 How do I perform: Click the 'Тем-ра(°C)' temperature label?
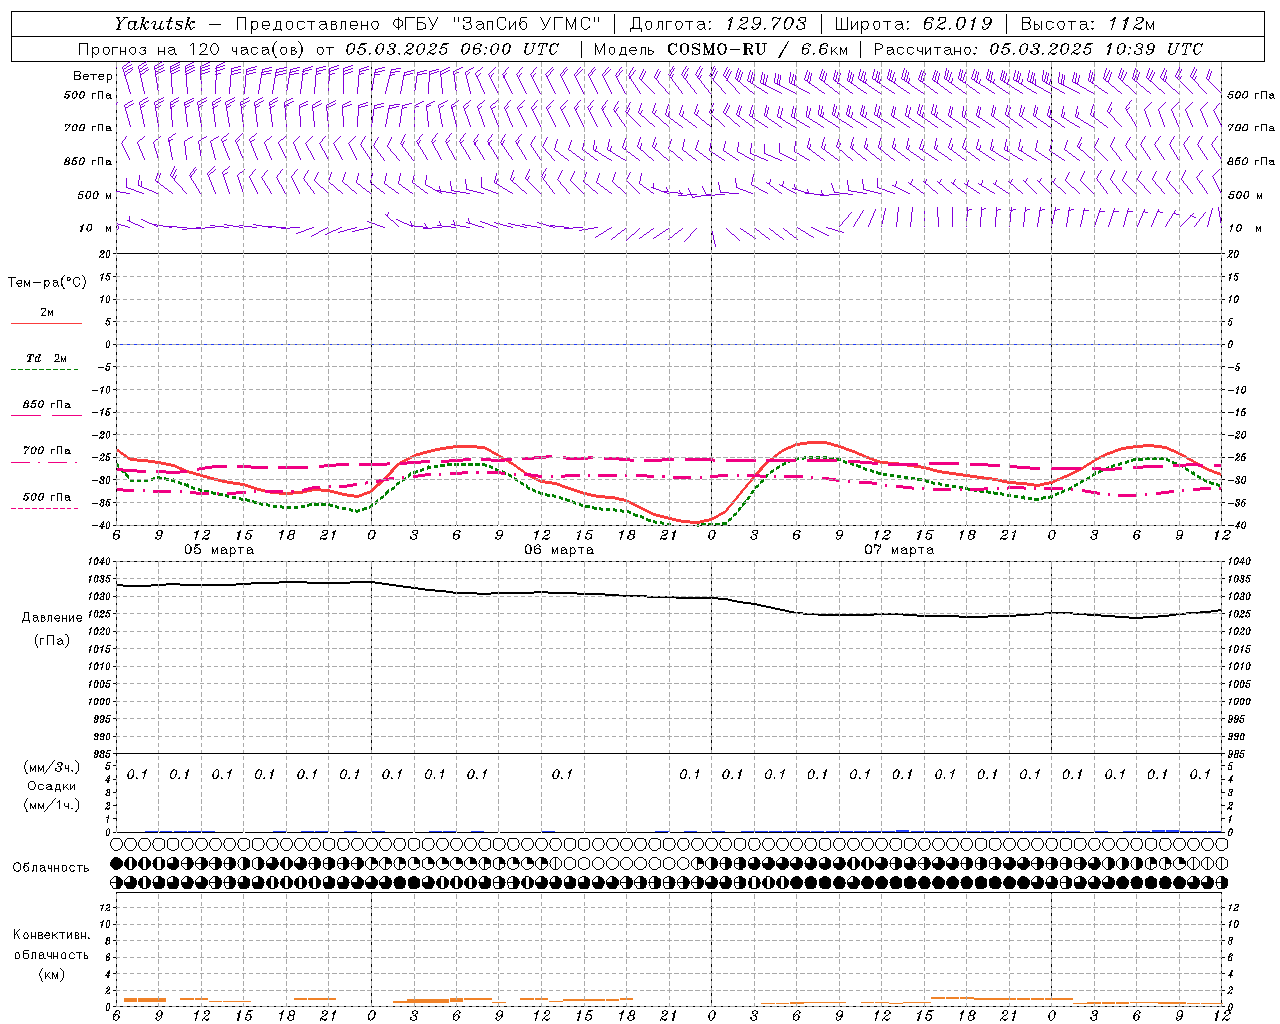coord(47,283)
